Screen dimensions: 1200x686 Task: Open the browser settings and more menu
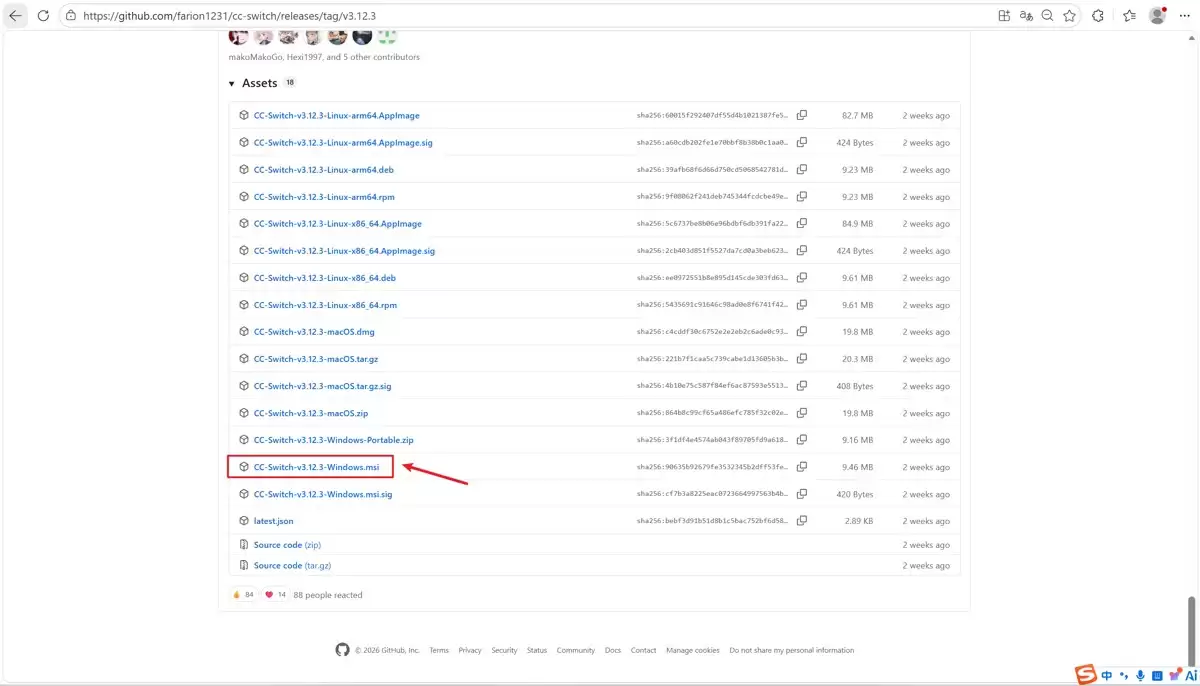(x=1184, y=16)
